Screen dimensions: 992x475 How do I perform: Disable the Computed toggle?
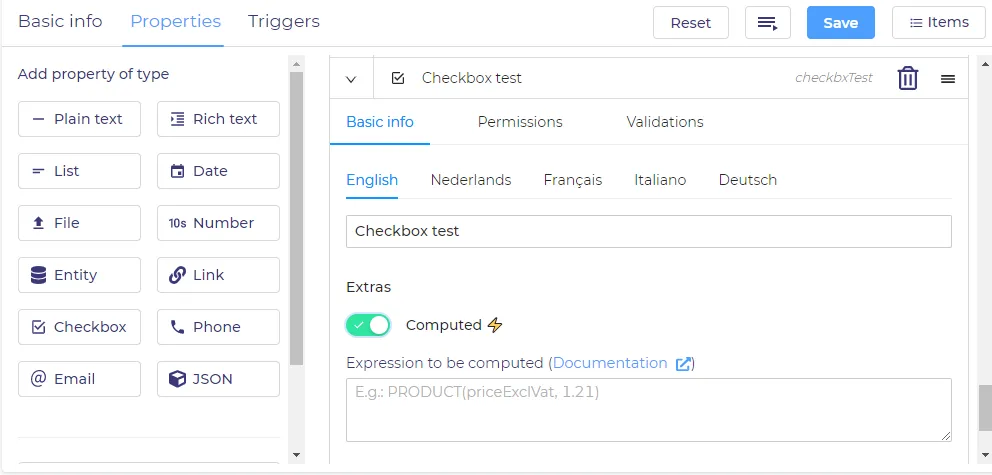click(368, 325)
